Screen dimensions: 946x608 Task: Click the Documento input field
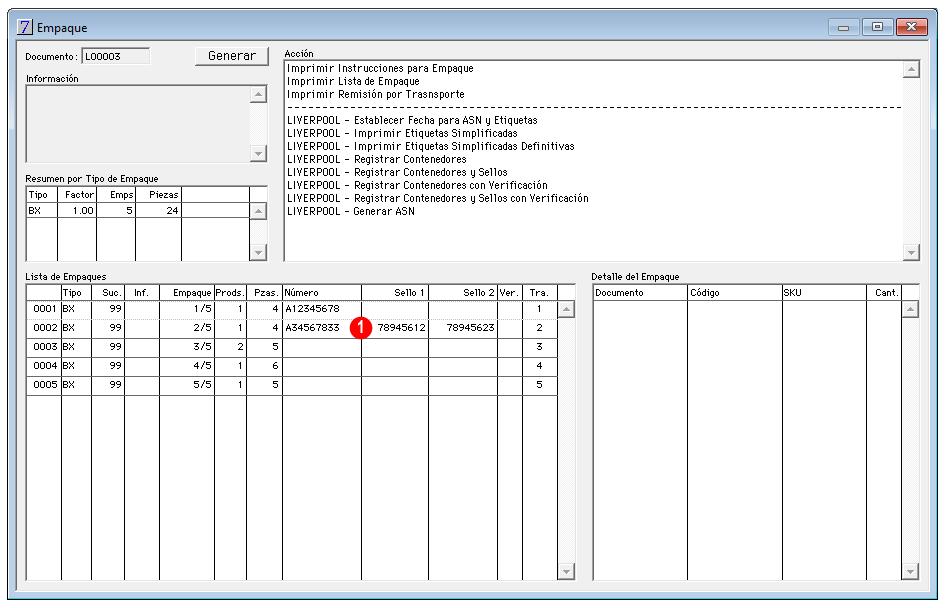tap(116, 57)
